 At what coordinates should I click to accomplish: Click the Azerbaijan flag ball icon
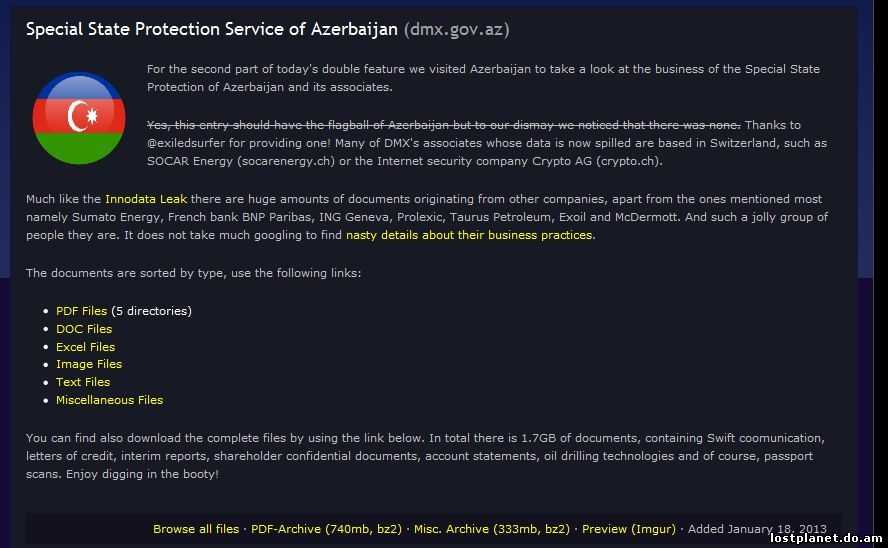click(x=79, y=118)
